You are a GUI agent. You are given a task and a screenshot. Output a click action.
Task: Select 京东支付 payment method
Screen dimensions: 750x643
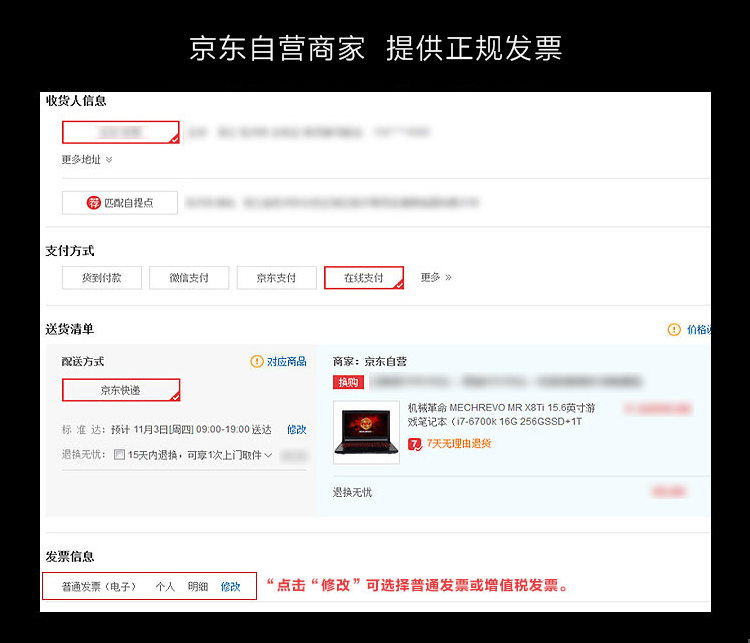pyautogui.click(x=276, y=278)
